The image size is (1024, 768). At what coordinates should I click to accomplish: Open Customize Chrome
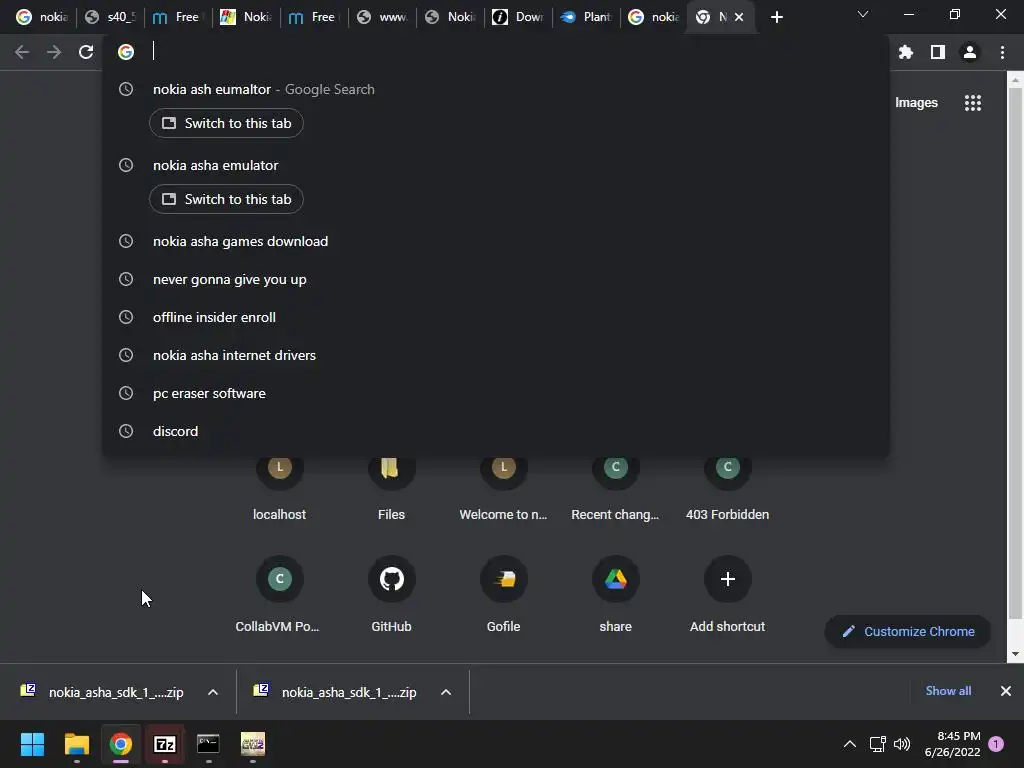pyautogui.click(x=908, y=632)
